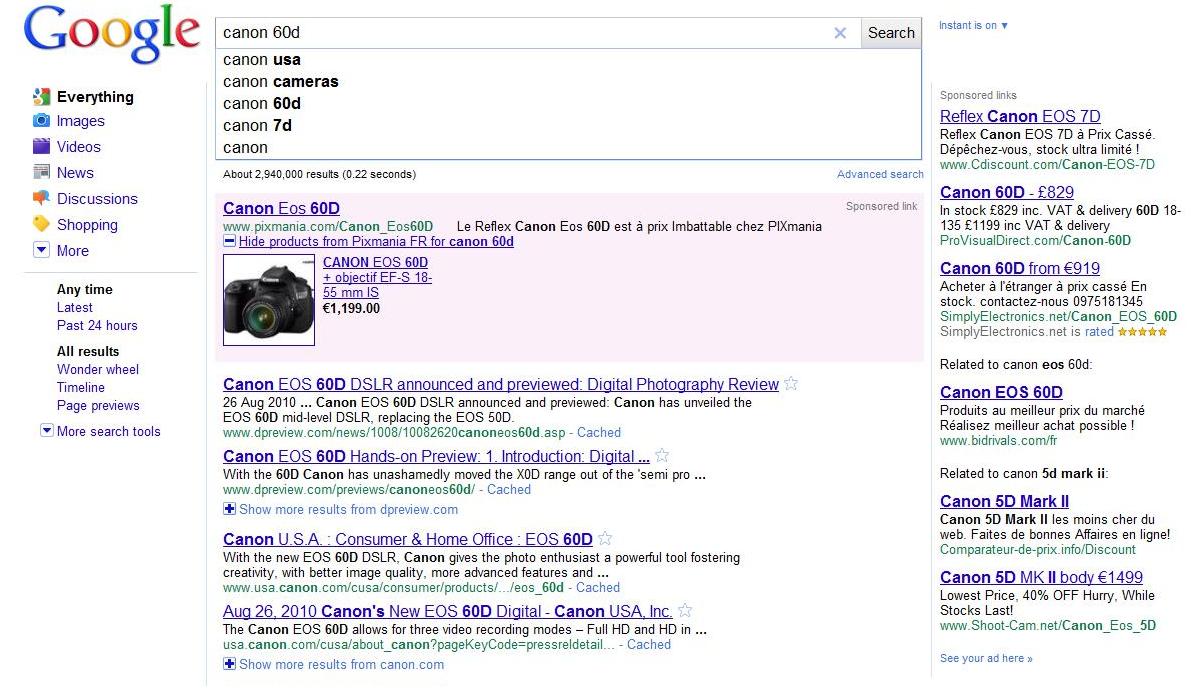Select the All results filter
This screenshot has height=690, width=1192.
(88, 351)
